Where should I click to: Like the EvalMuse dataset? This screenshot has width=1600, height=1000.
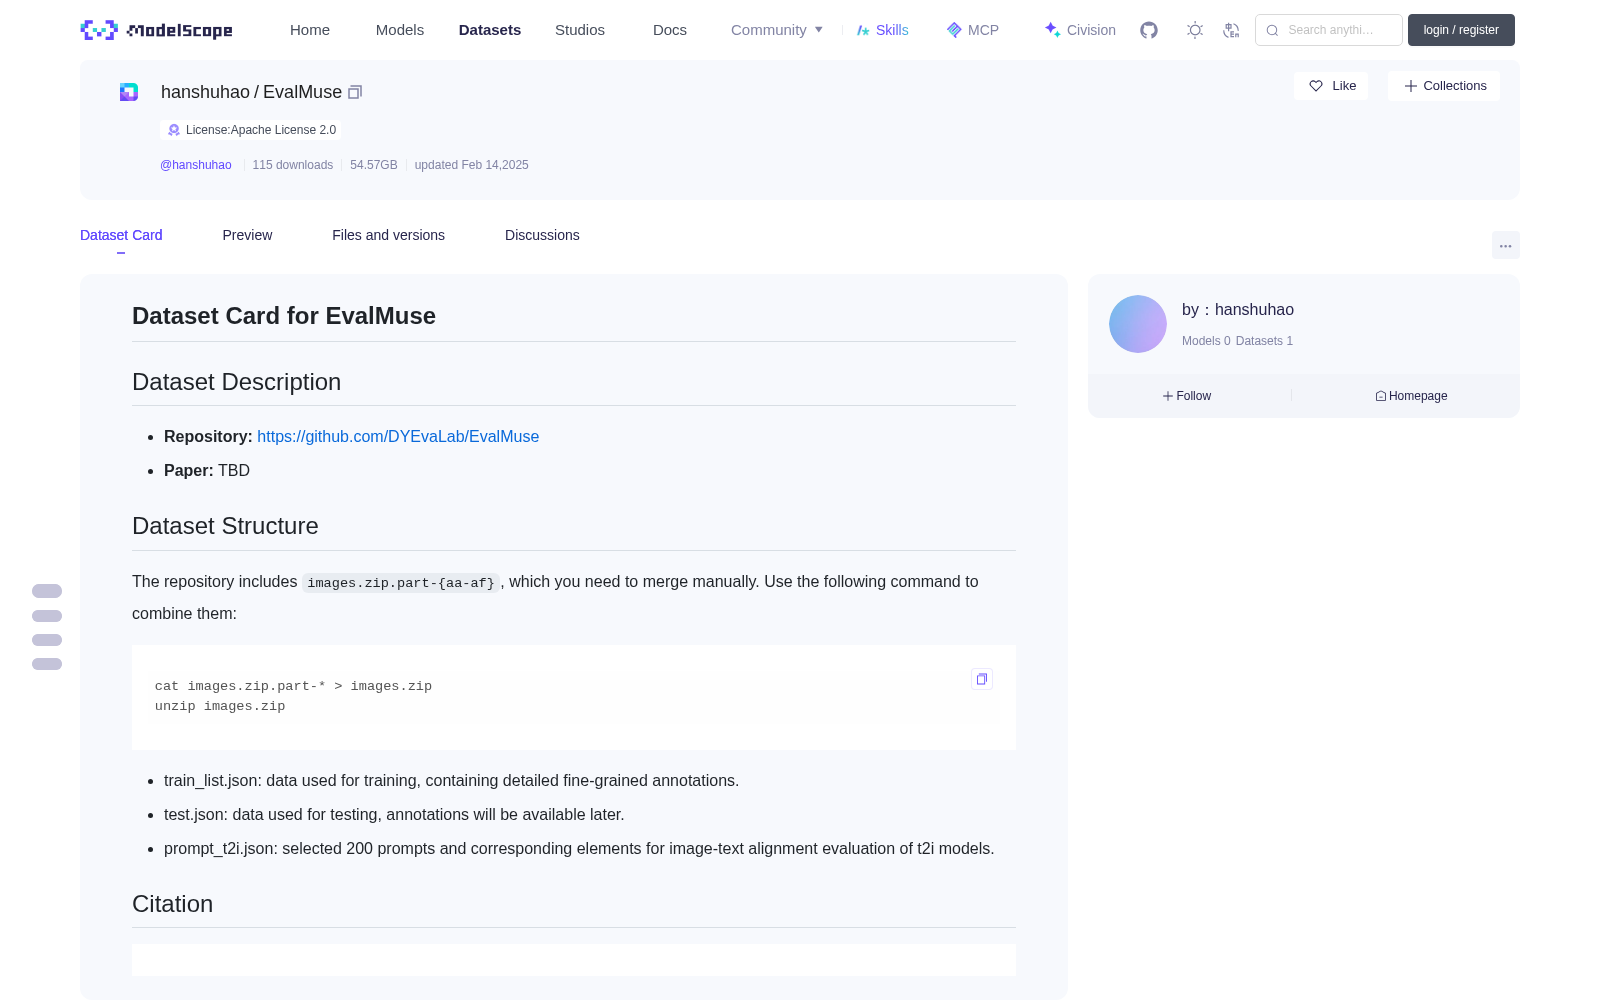1331,86
